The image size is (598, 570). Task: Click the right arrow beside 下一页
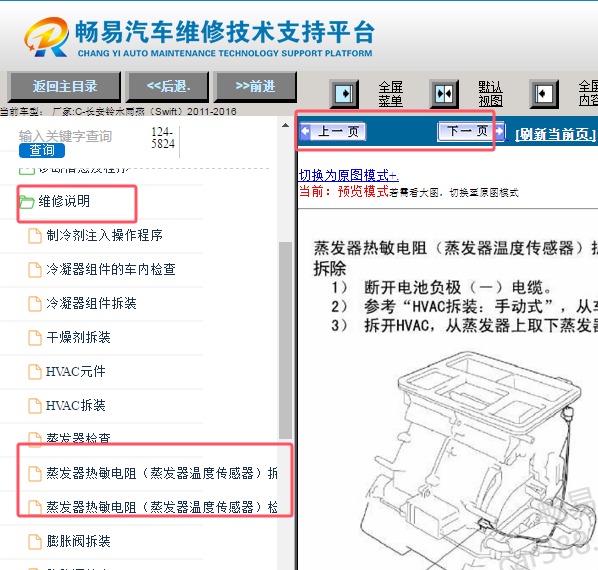point(500,132)
